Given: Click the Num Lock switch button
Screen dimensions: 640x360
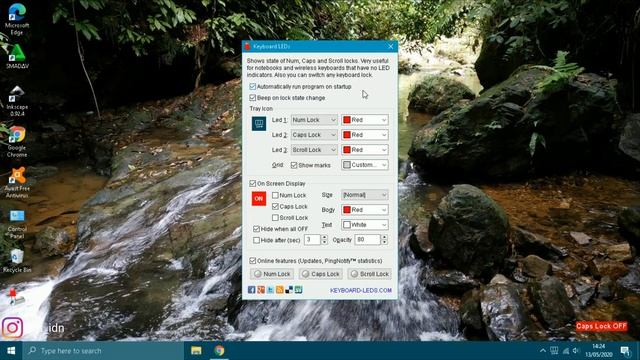Looking at the screenshot, I should coord(272,274).
